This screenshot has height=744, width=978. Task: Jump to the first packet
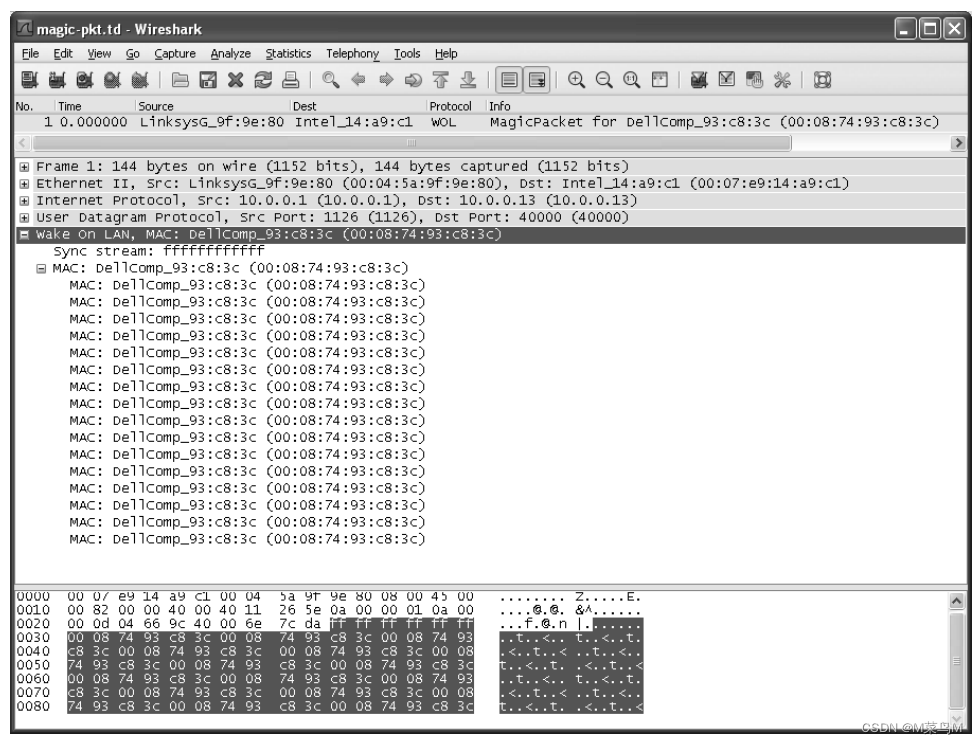point(440,80)
